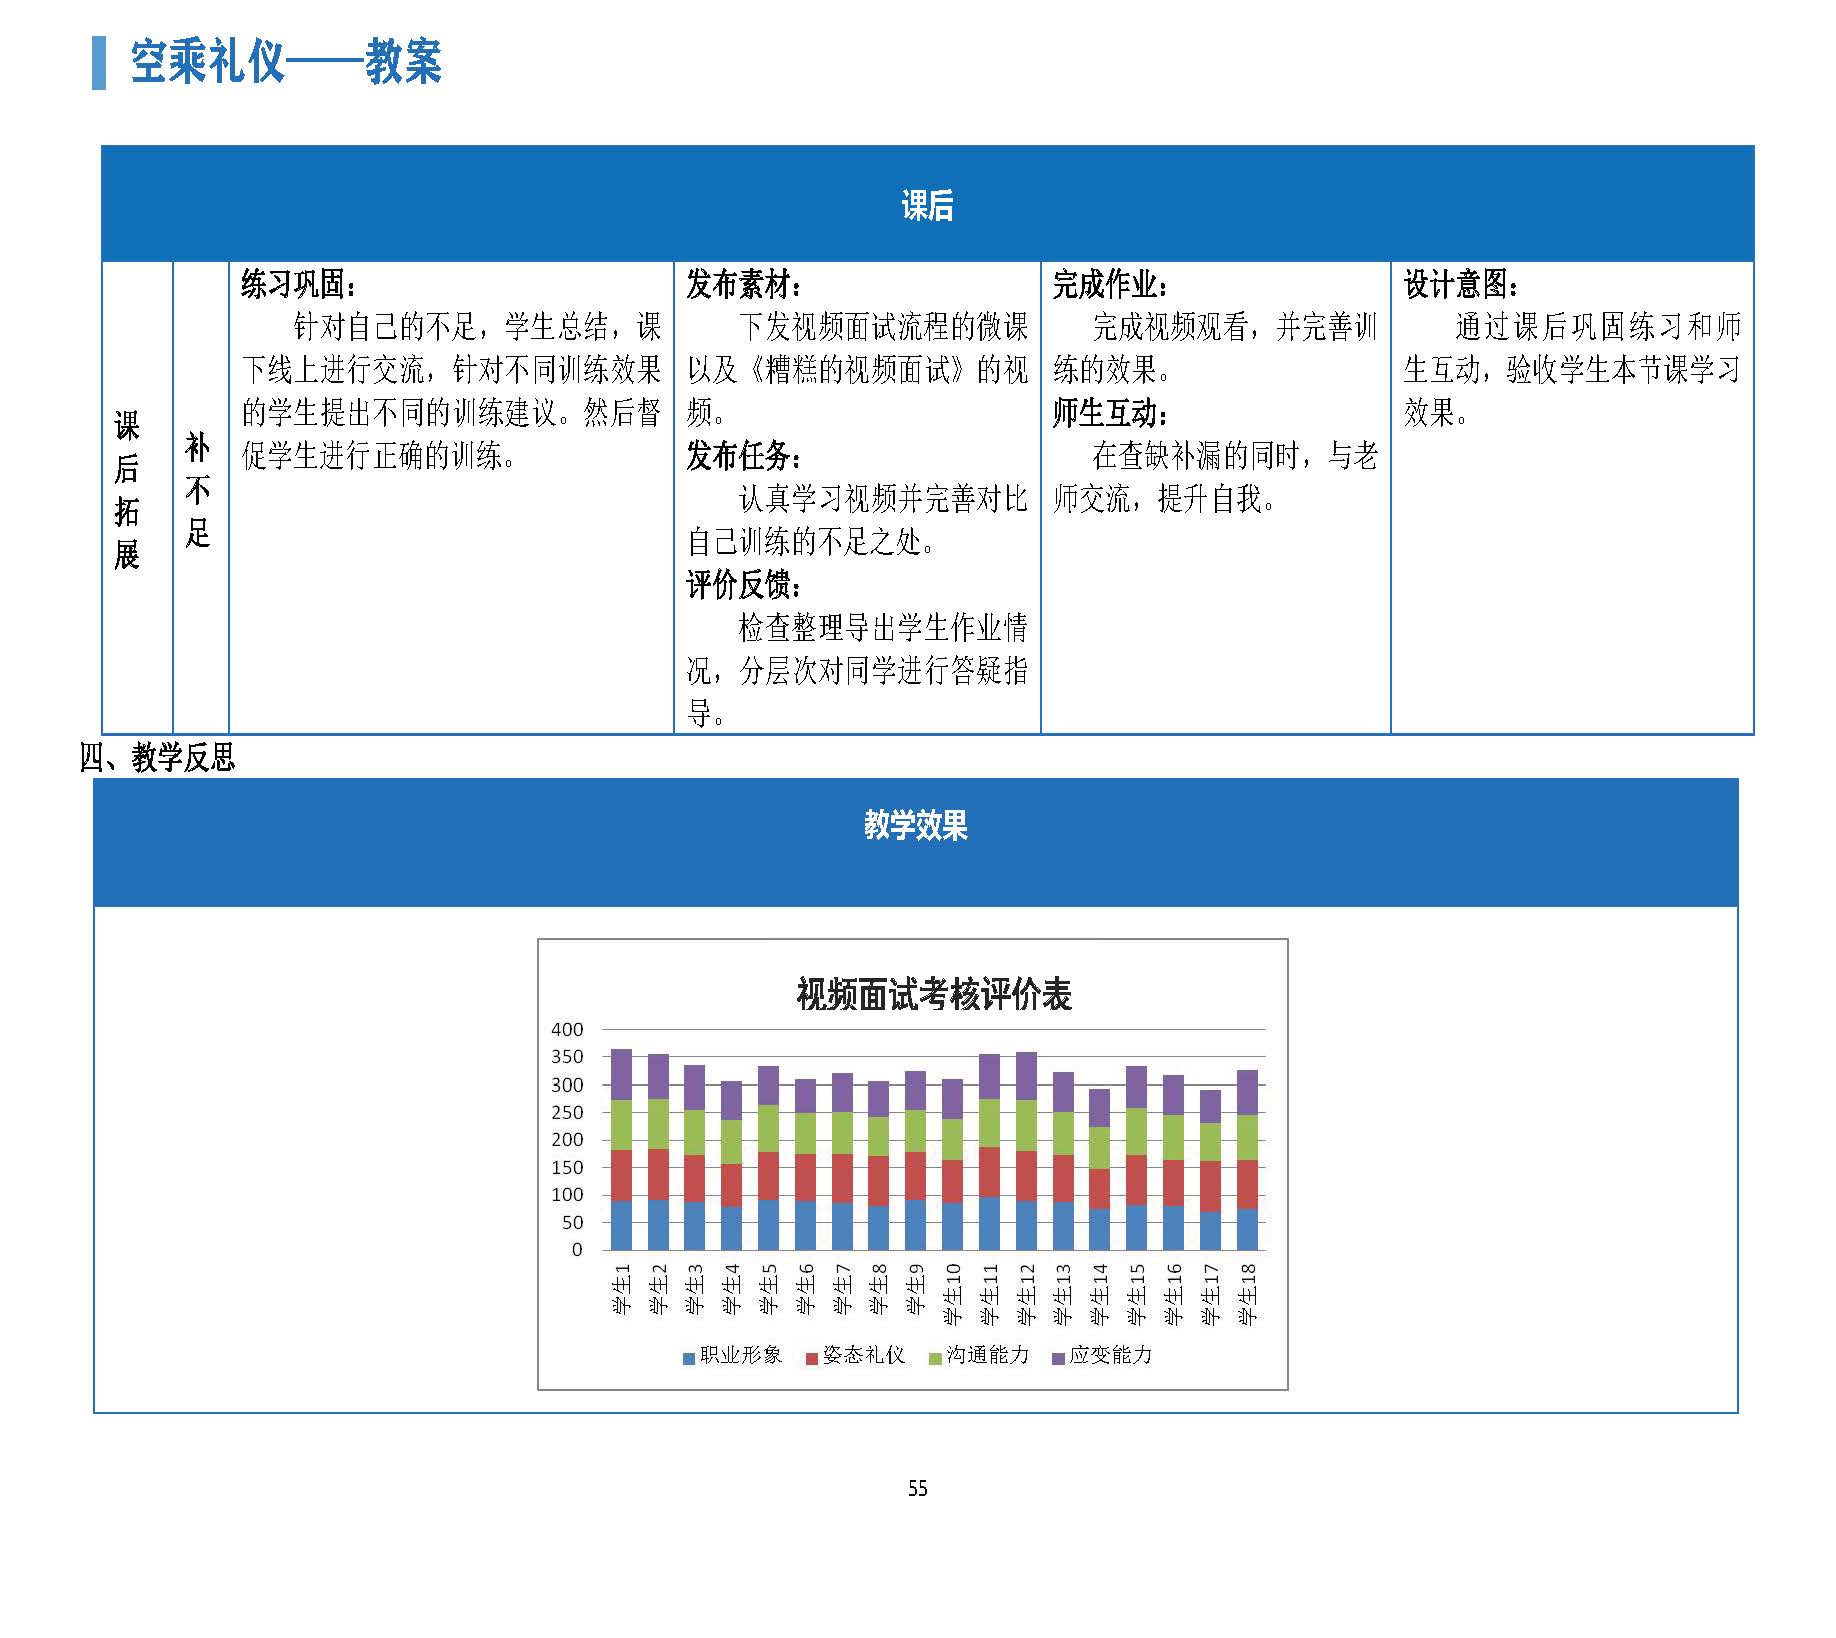The width and height of the screenshot is (1836, 1638).
Task: Select the heading 评价反馈：
Action: 744,585
